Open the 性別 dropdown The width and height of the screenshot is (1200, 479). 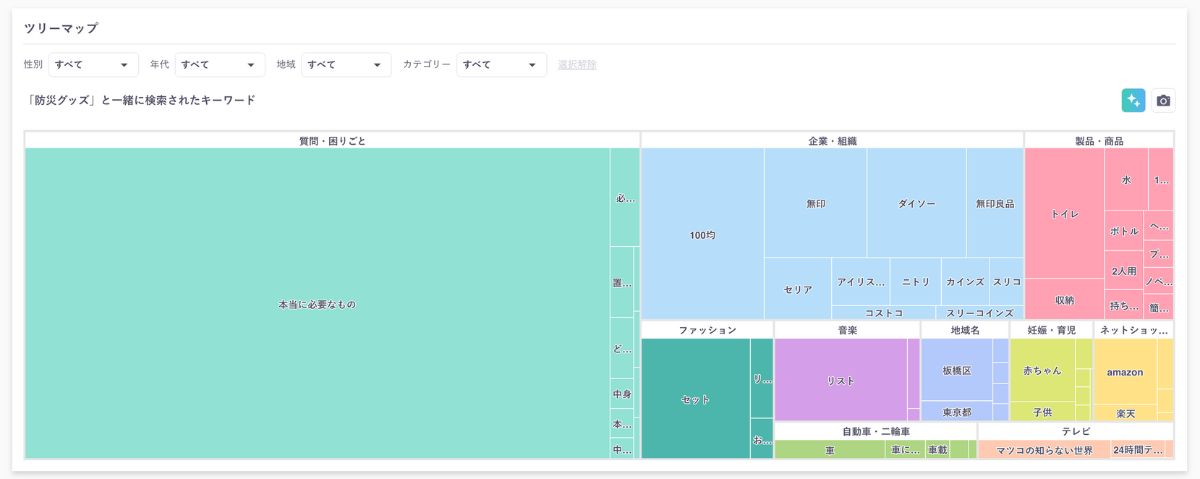(x=93, y=65)
